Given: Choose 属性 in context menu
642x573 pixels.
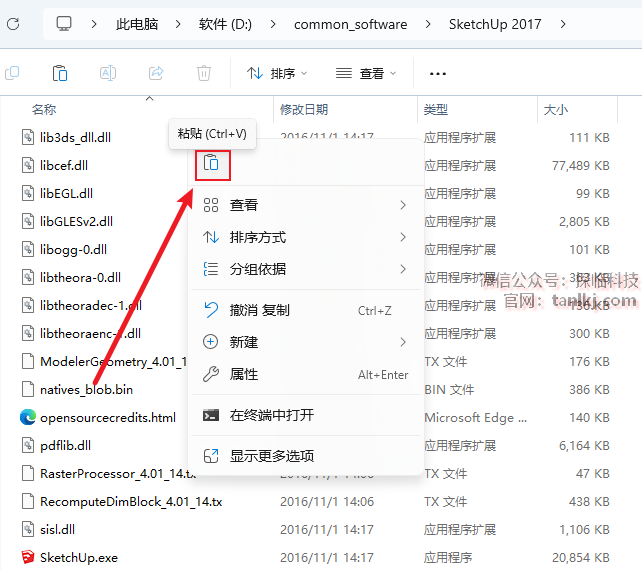Looking at the screenshot, I should point(305,374).
